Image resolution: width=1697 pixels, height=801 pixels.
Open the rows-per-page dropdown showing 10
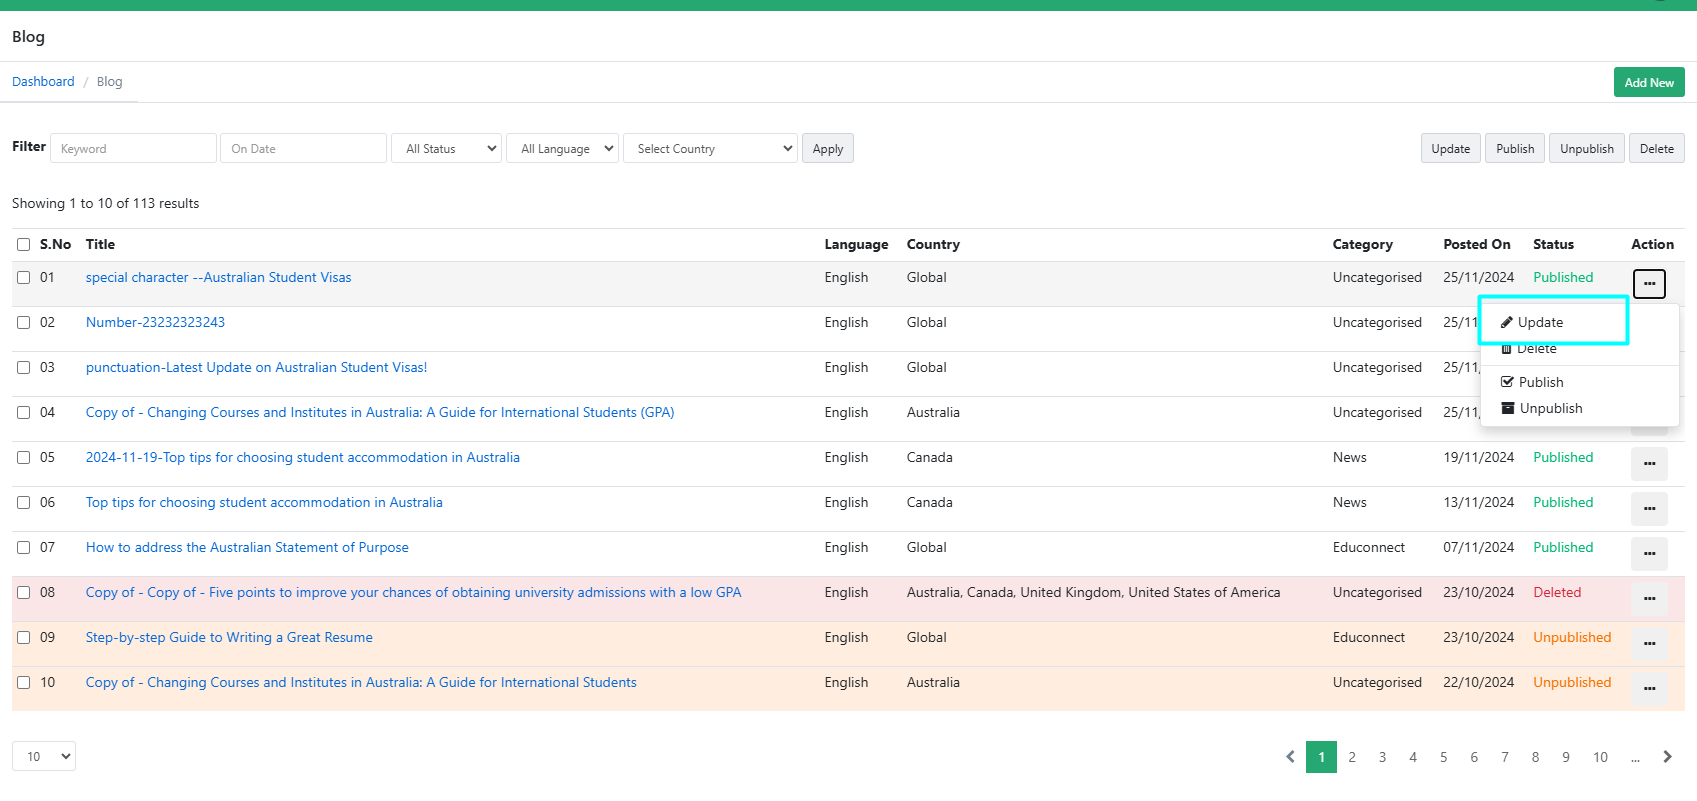(44, 757)
